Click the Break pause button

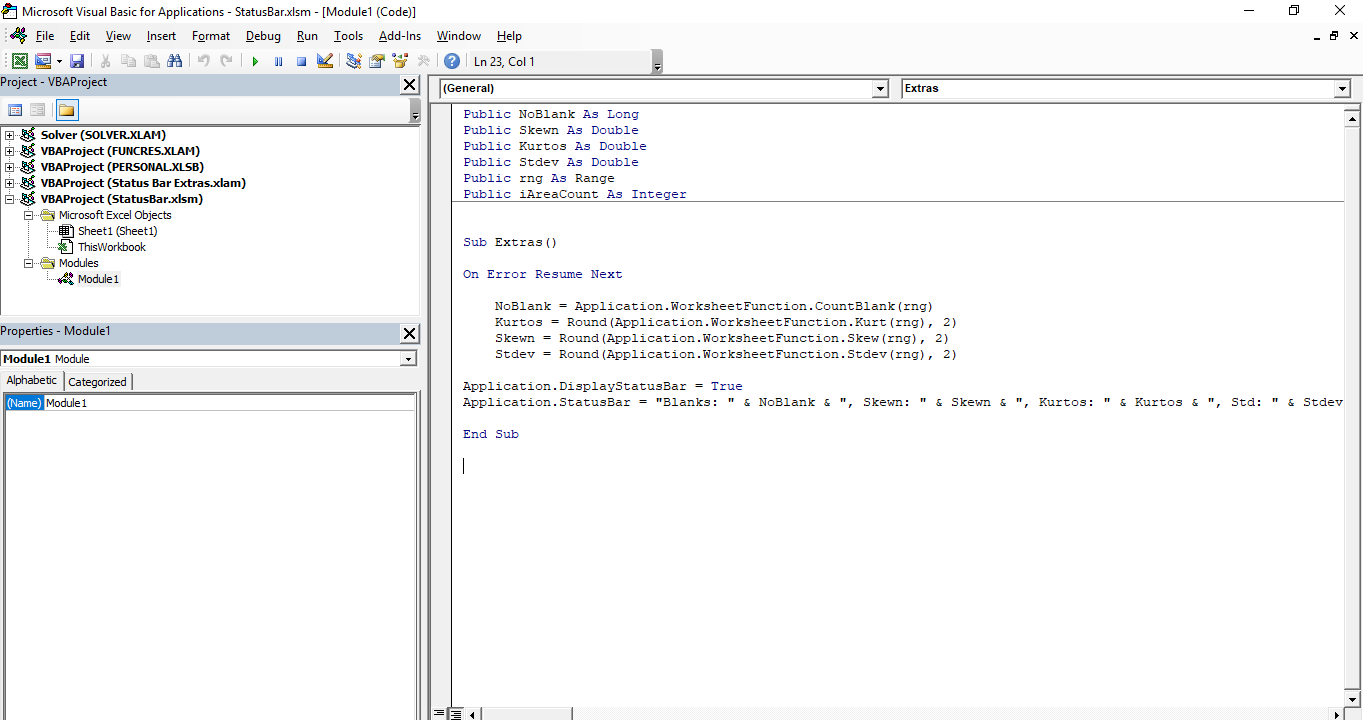pos(278,61)
